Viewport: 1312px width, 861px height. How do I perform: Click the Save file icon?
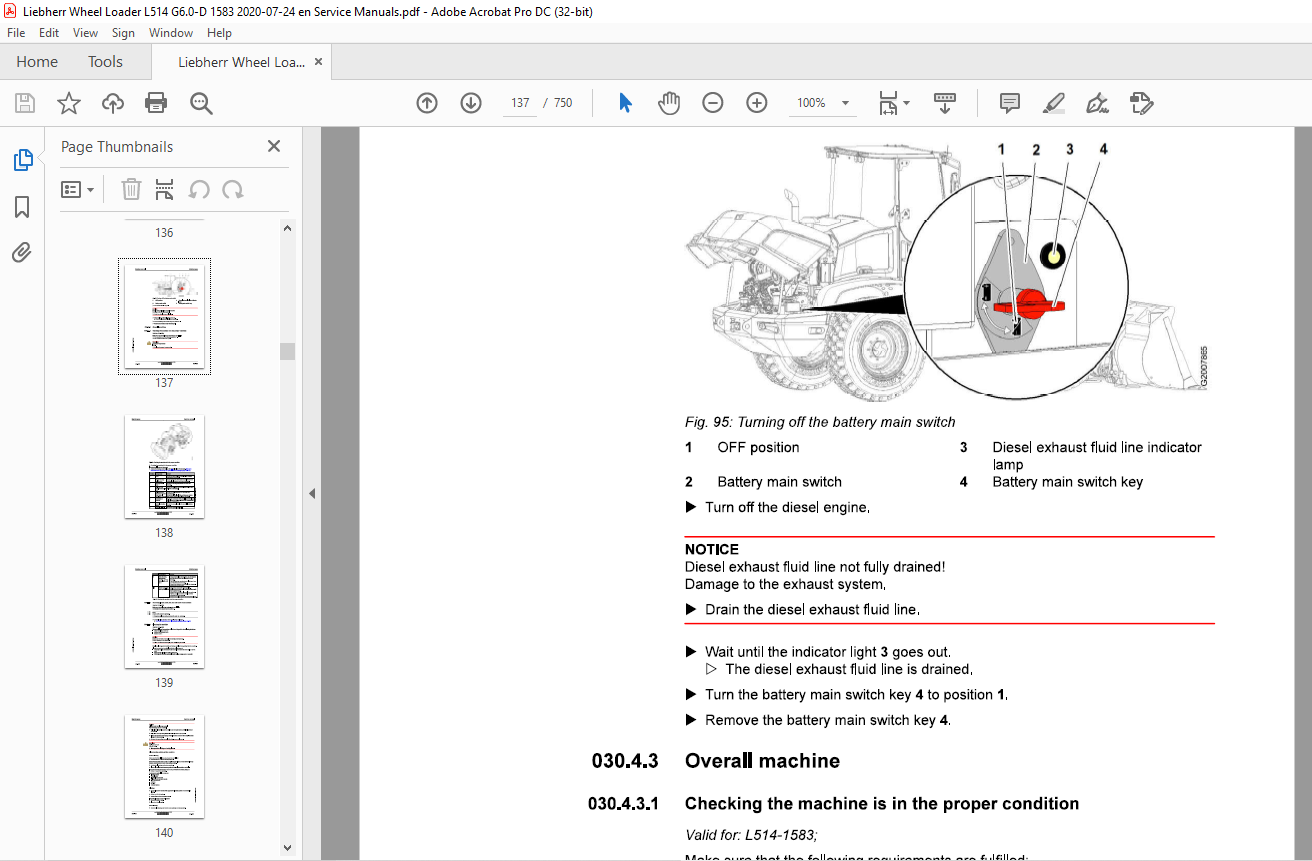(x=25, y=103)
